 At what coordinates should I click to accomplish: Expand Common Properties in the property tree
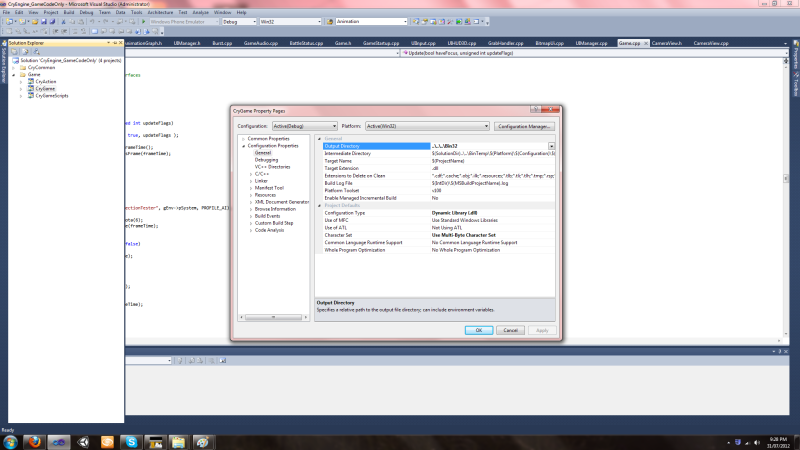tap(243, 139)
